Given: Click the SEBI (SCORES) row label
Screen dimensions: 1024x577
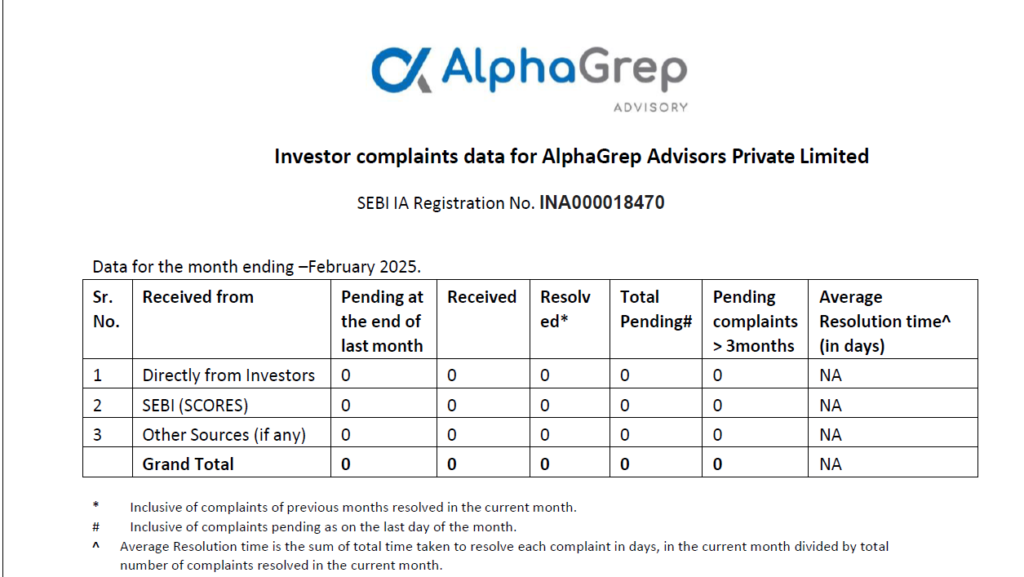Looking at the screenshot, I should click(x=195, y=405).
